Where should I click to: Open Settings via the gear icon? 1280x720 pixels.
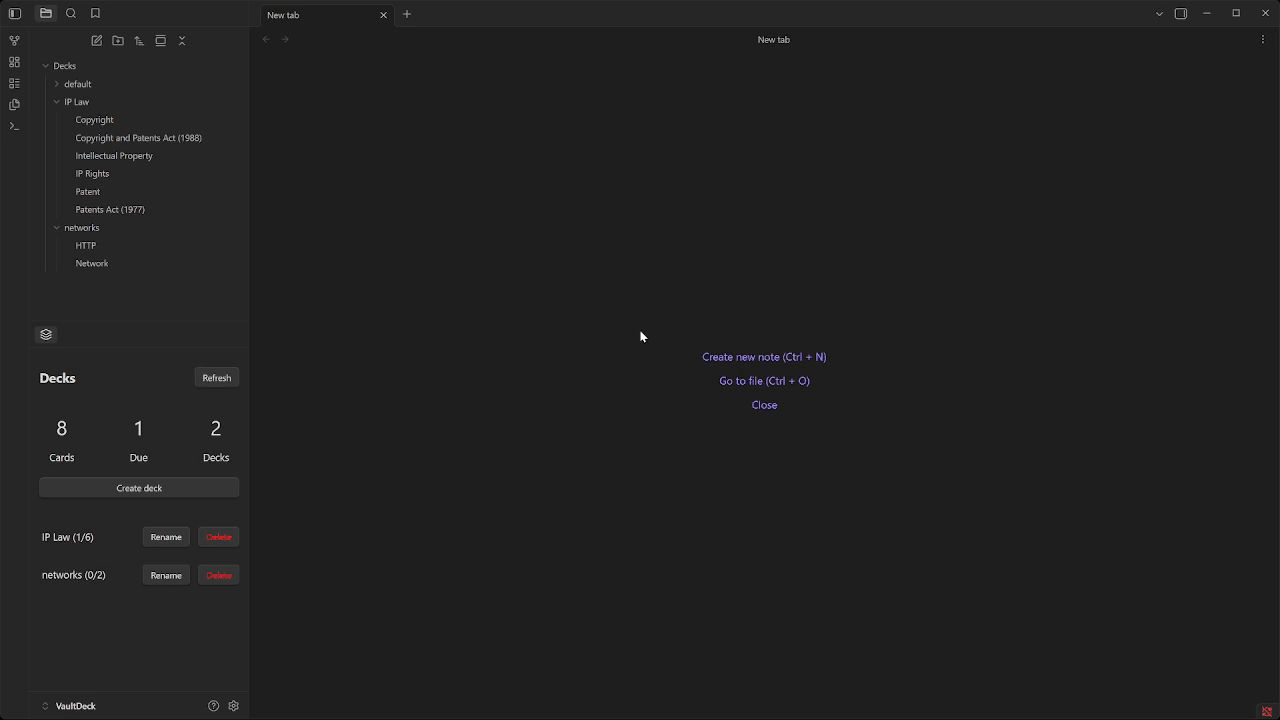(x=233, y=706)
